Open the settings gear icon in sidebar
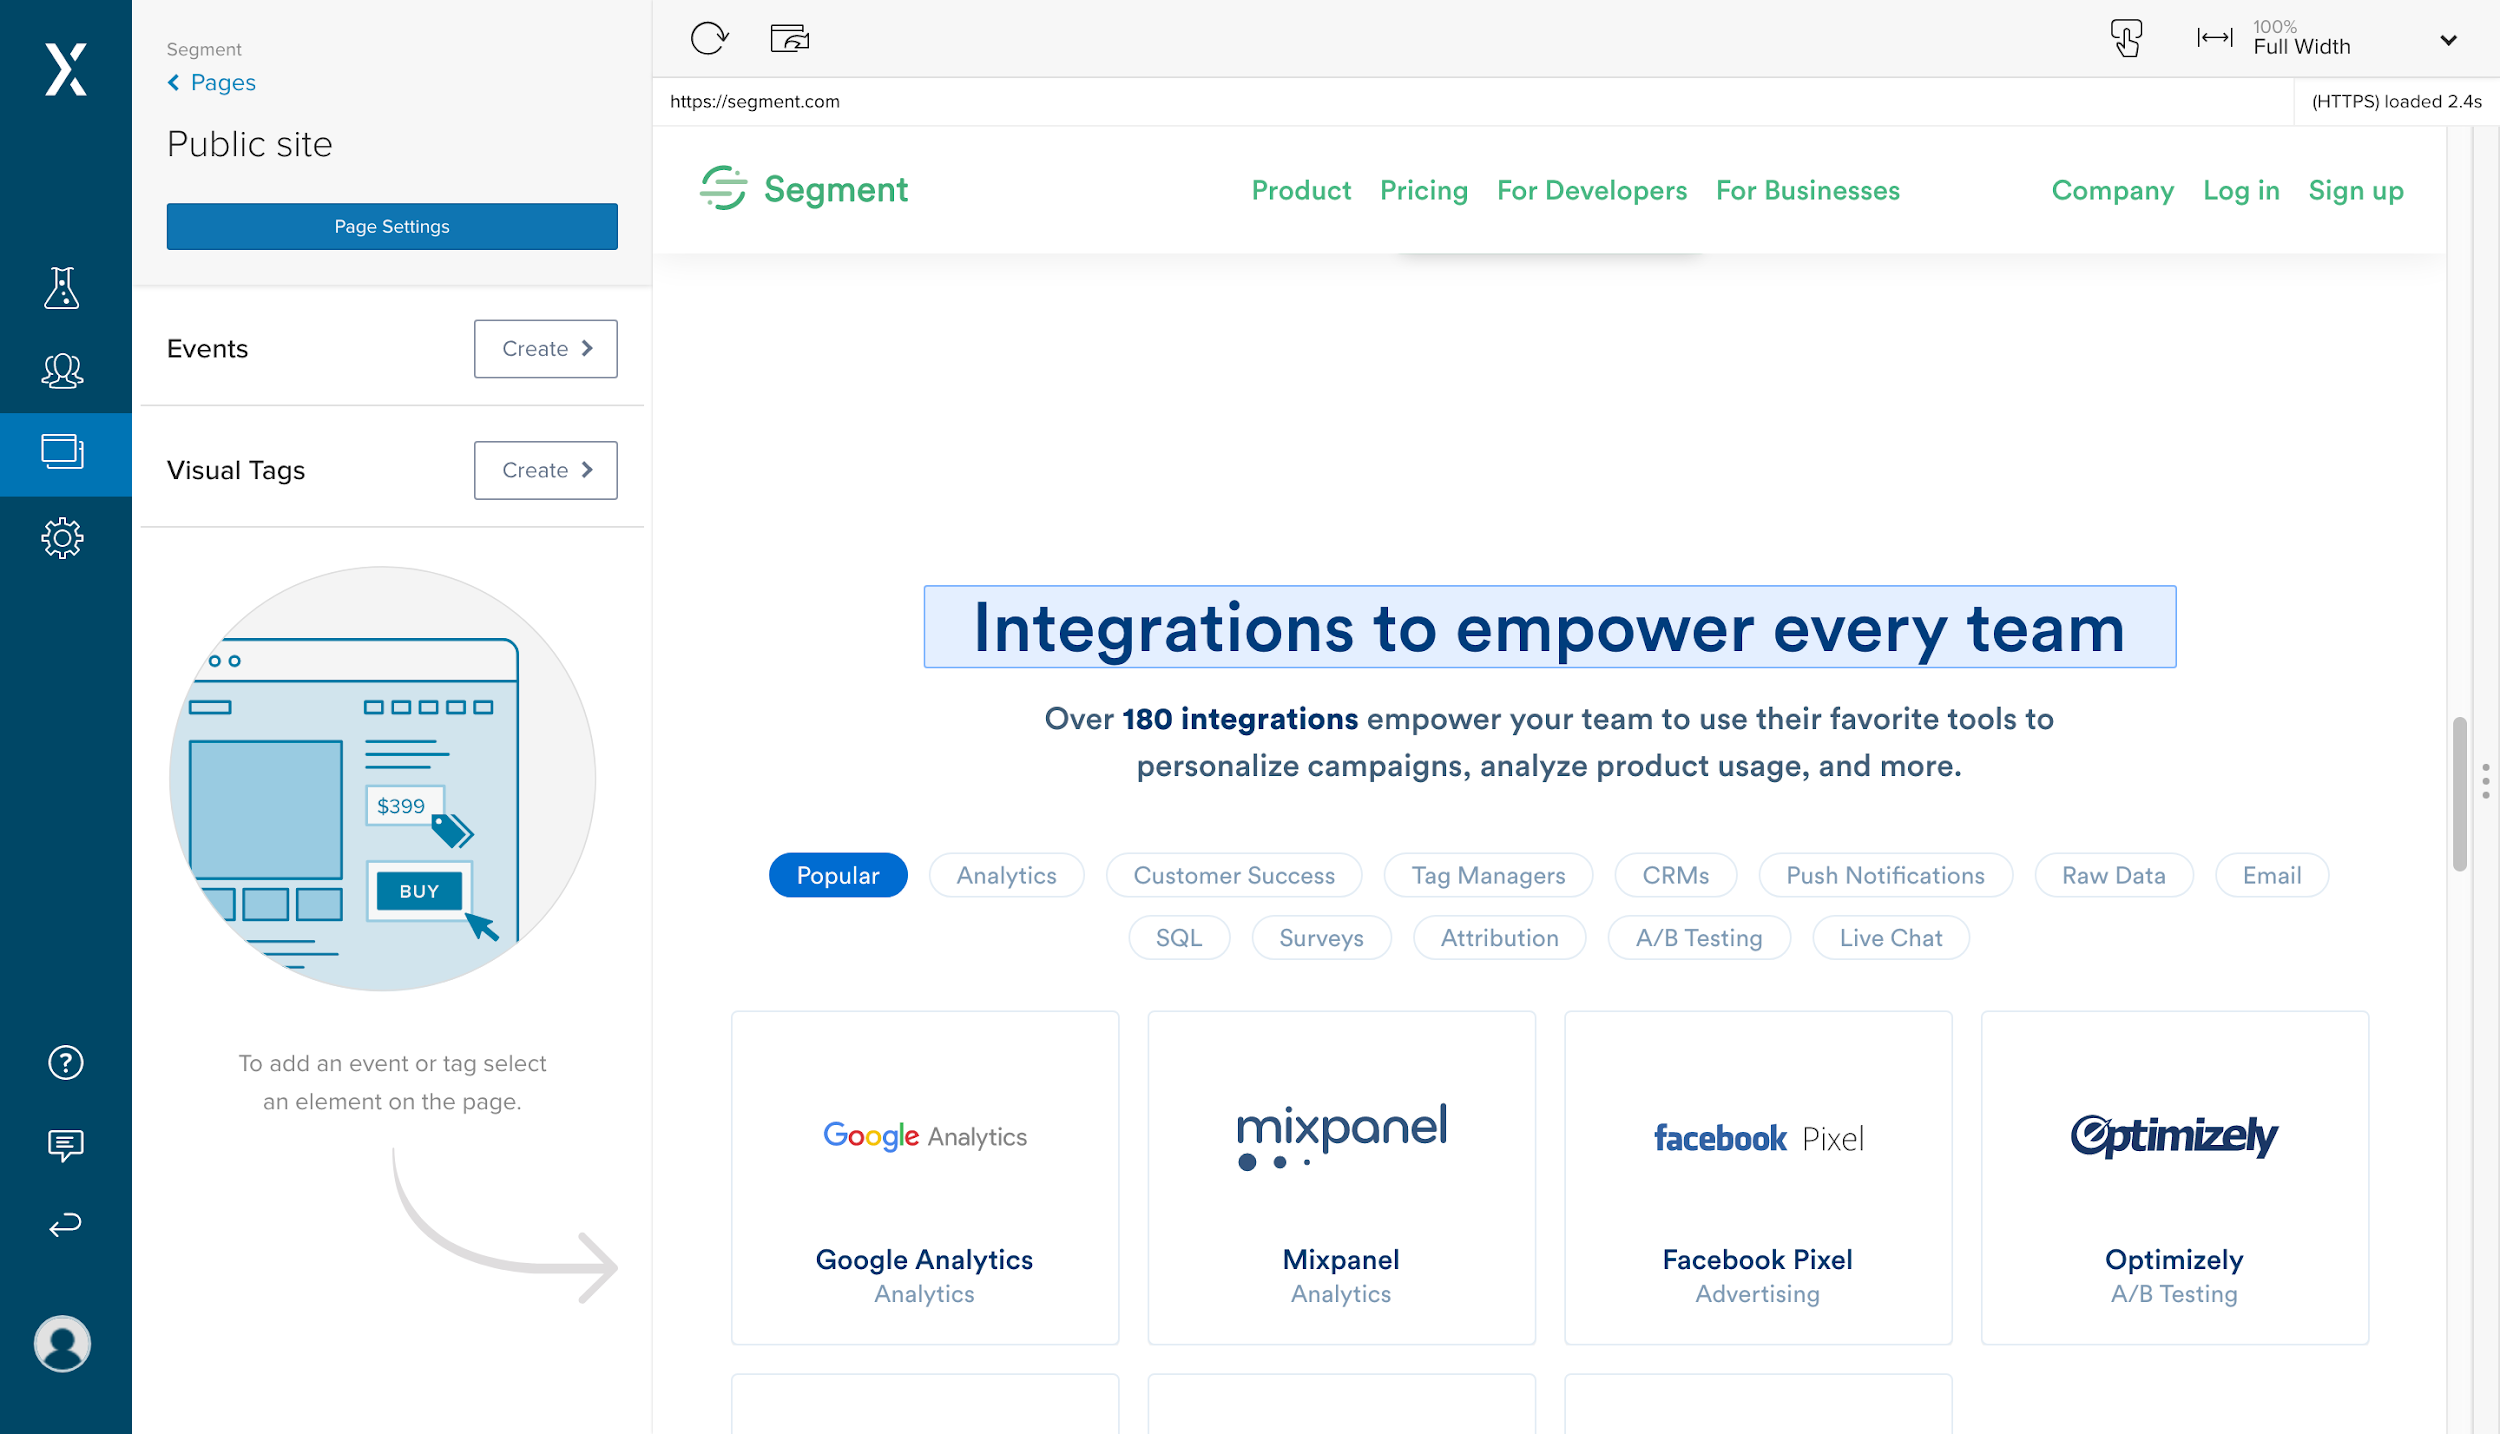 coord(64,539)
